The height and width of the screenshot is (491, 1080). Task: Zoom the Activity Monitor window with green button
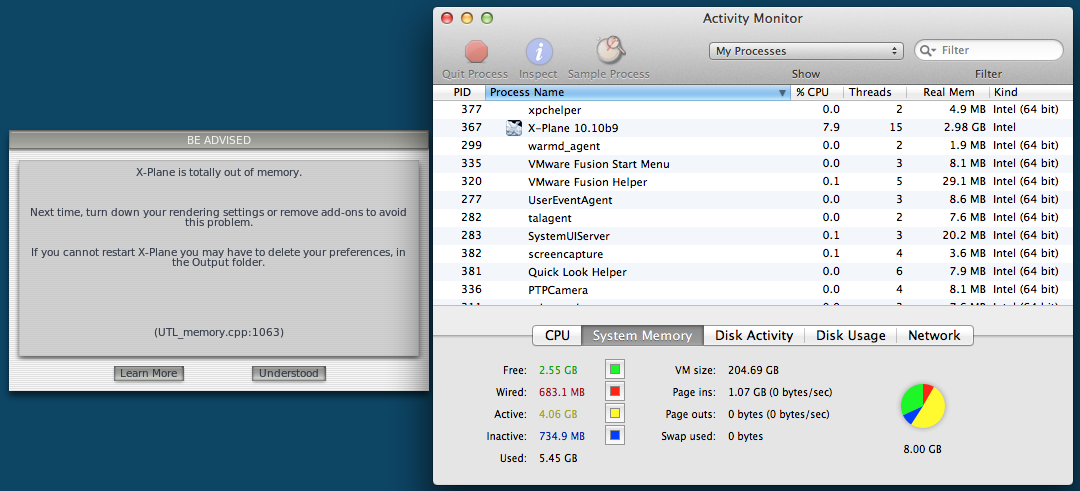(x=487, y=19)
